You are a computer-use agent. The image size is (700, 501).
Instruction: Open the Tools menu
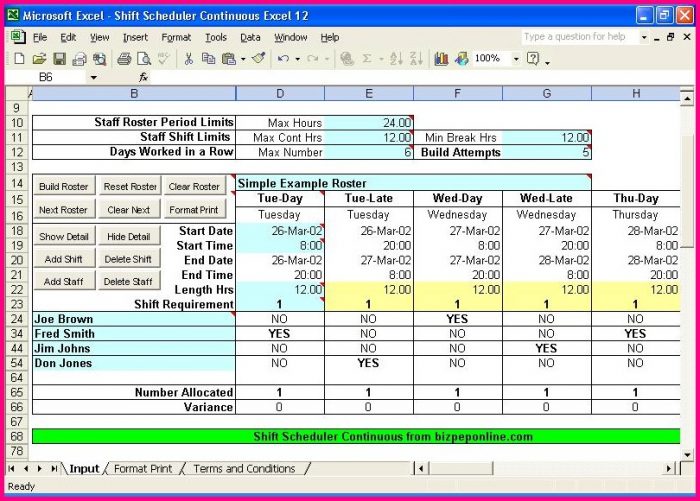216,38
